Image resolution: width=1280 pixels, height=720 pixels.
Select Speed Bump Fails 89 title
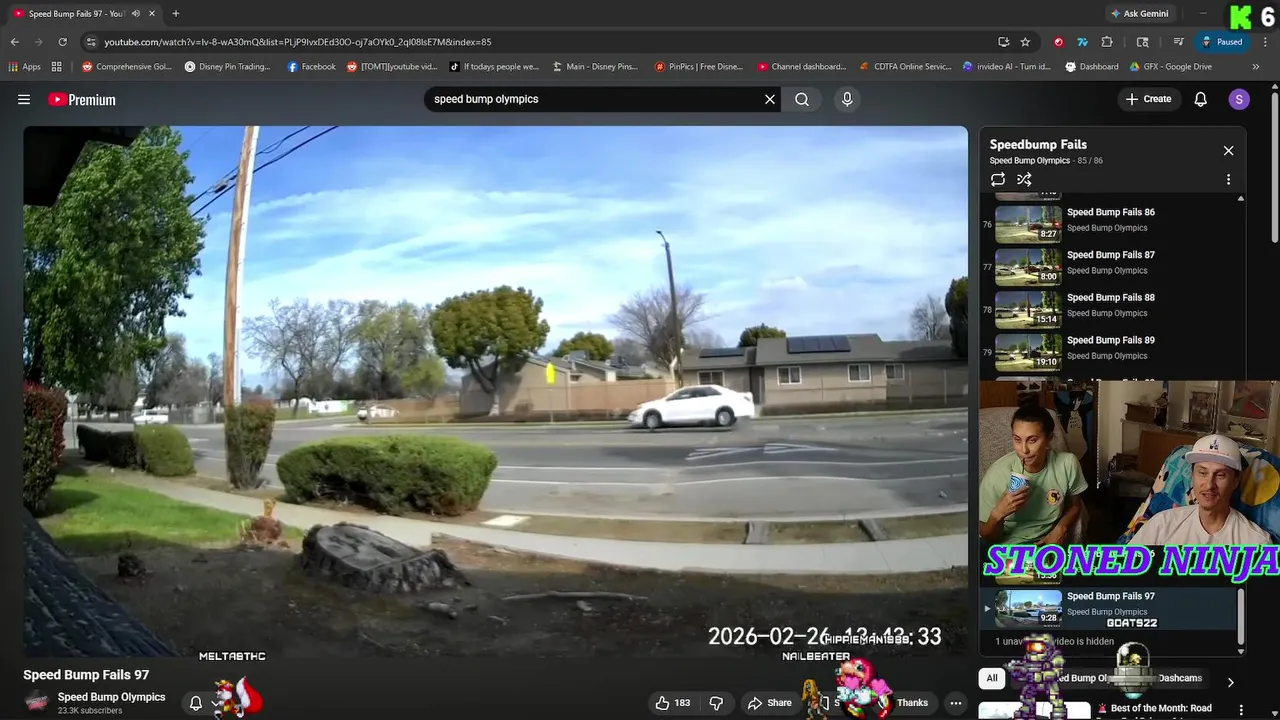tap(1110, 341)
